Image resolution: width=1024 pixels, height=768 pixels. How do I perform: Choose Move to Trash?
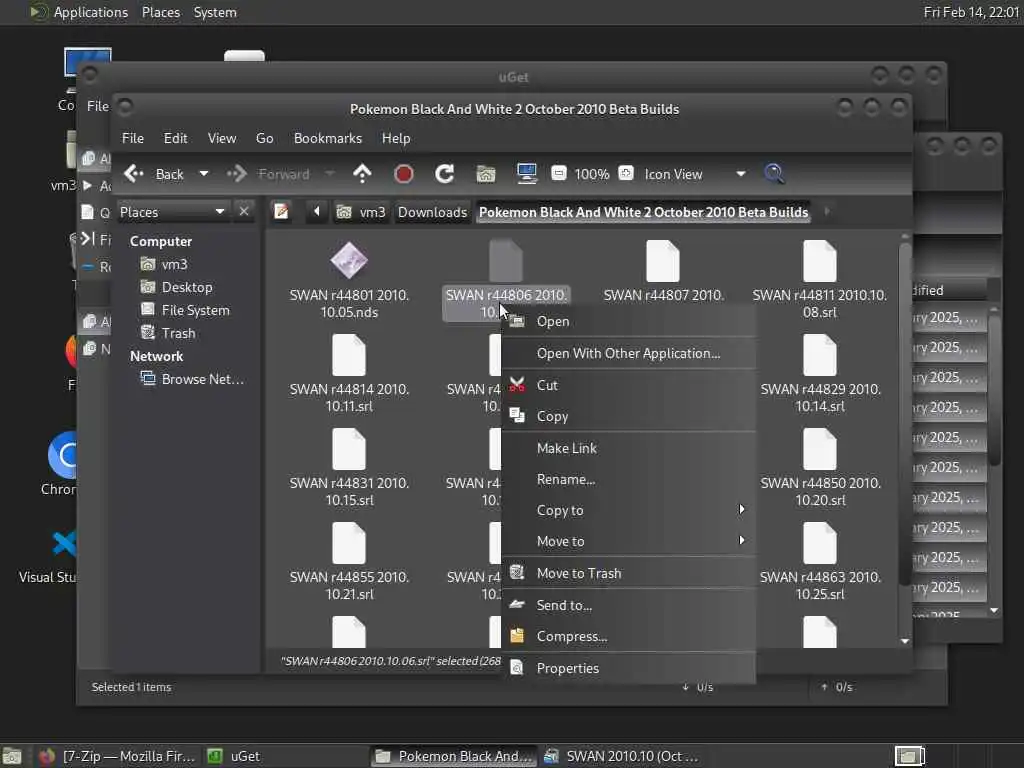629,573
